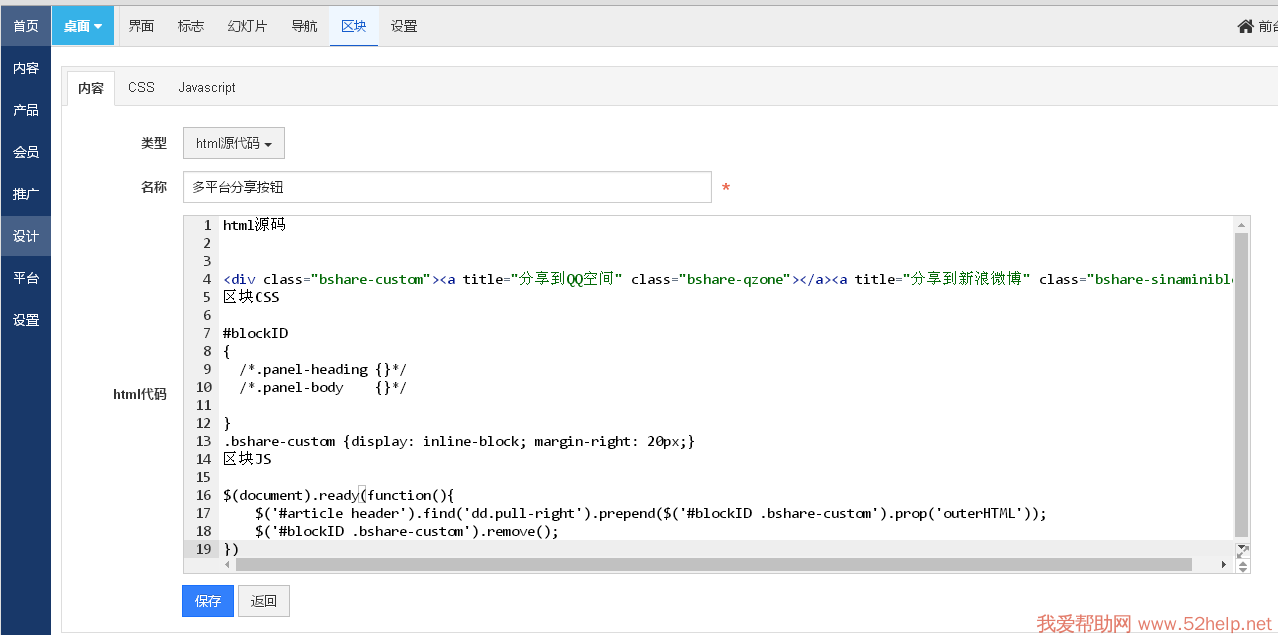Click the home icon in top-right corner
This screenshot has height=635, width=1278.
(x=1245, y=26)
